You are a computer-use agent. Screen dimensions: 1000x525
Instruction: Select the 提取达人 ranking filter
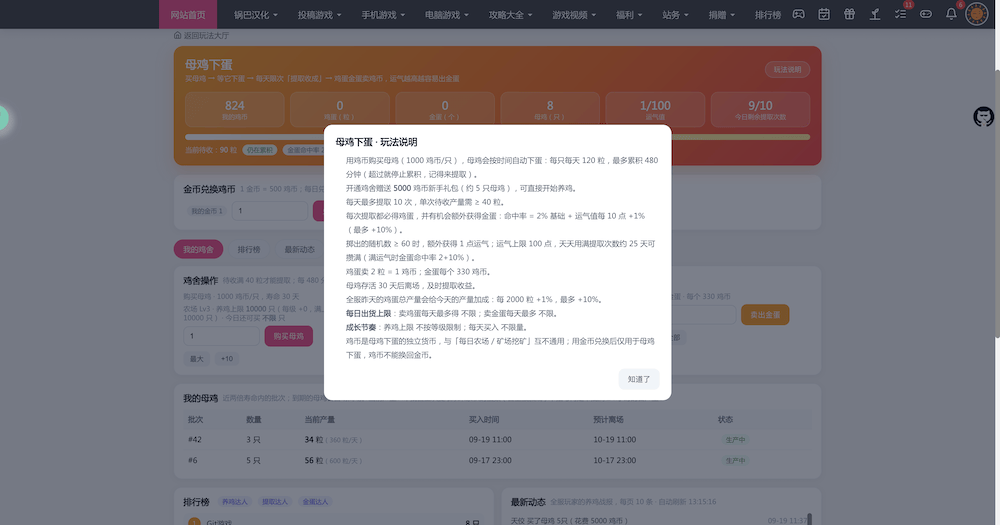(275, 502)
